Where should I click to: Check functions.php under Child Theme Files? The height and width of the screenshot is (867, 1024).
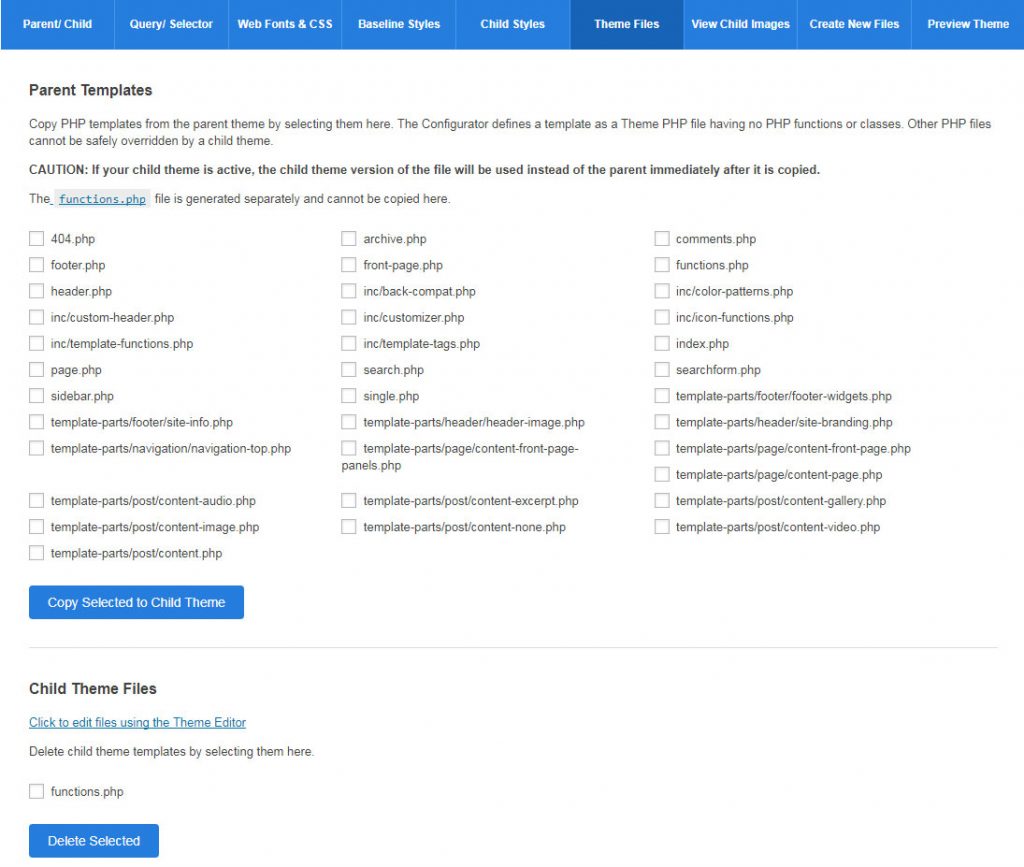(37, 791)
